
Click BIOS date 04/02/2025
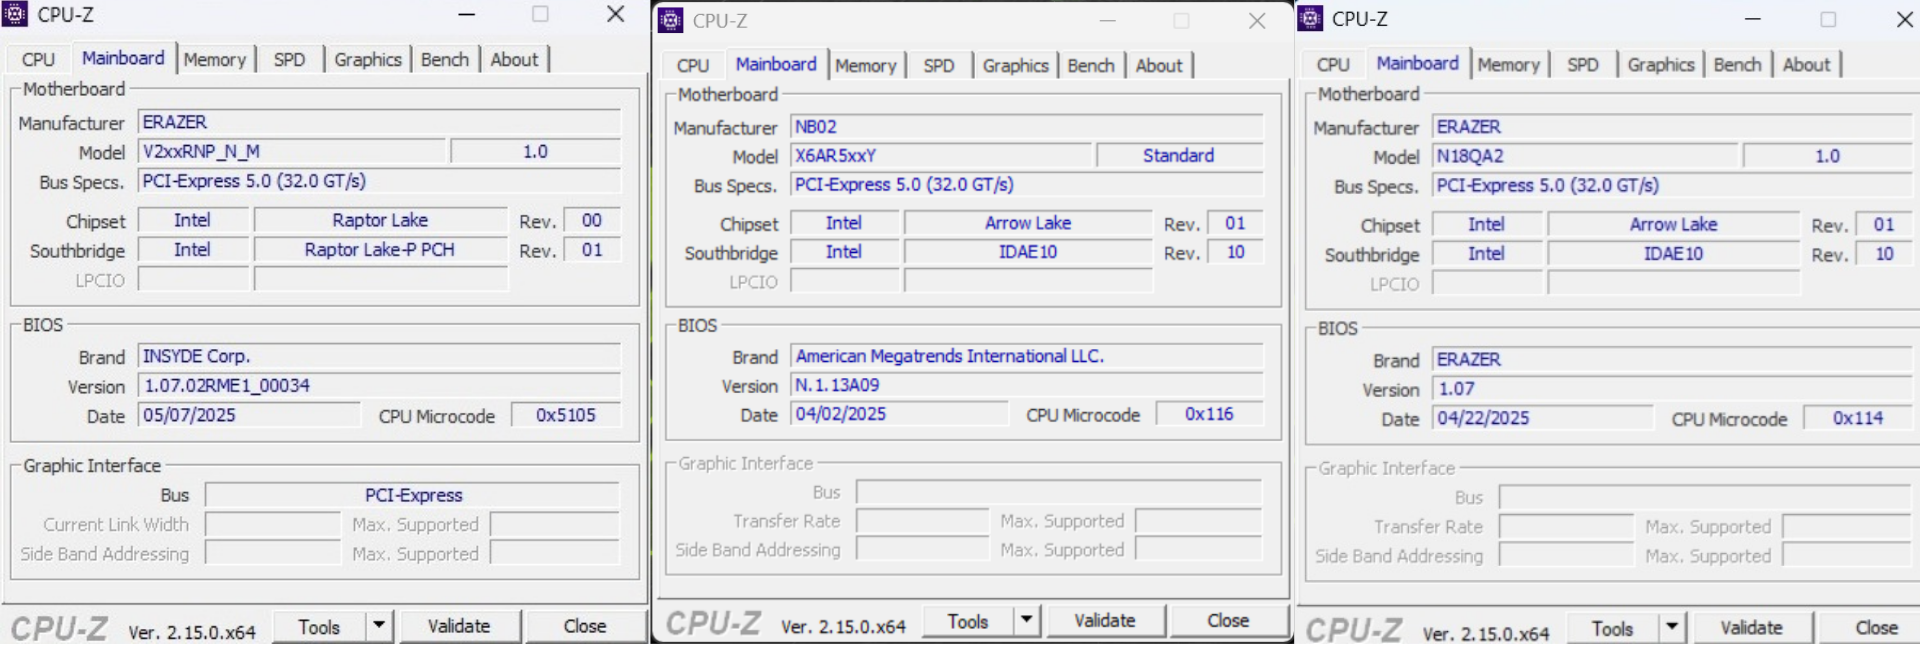[900, 414]
